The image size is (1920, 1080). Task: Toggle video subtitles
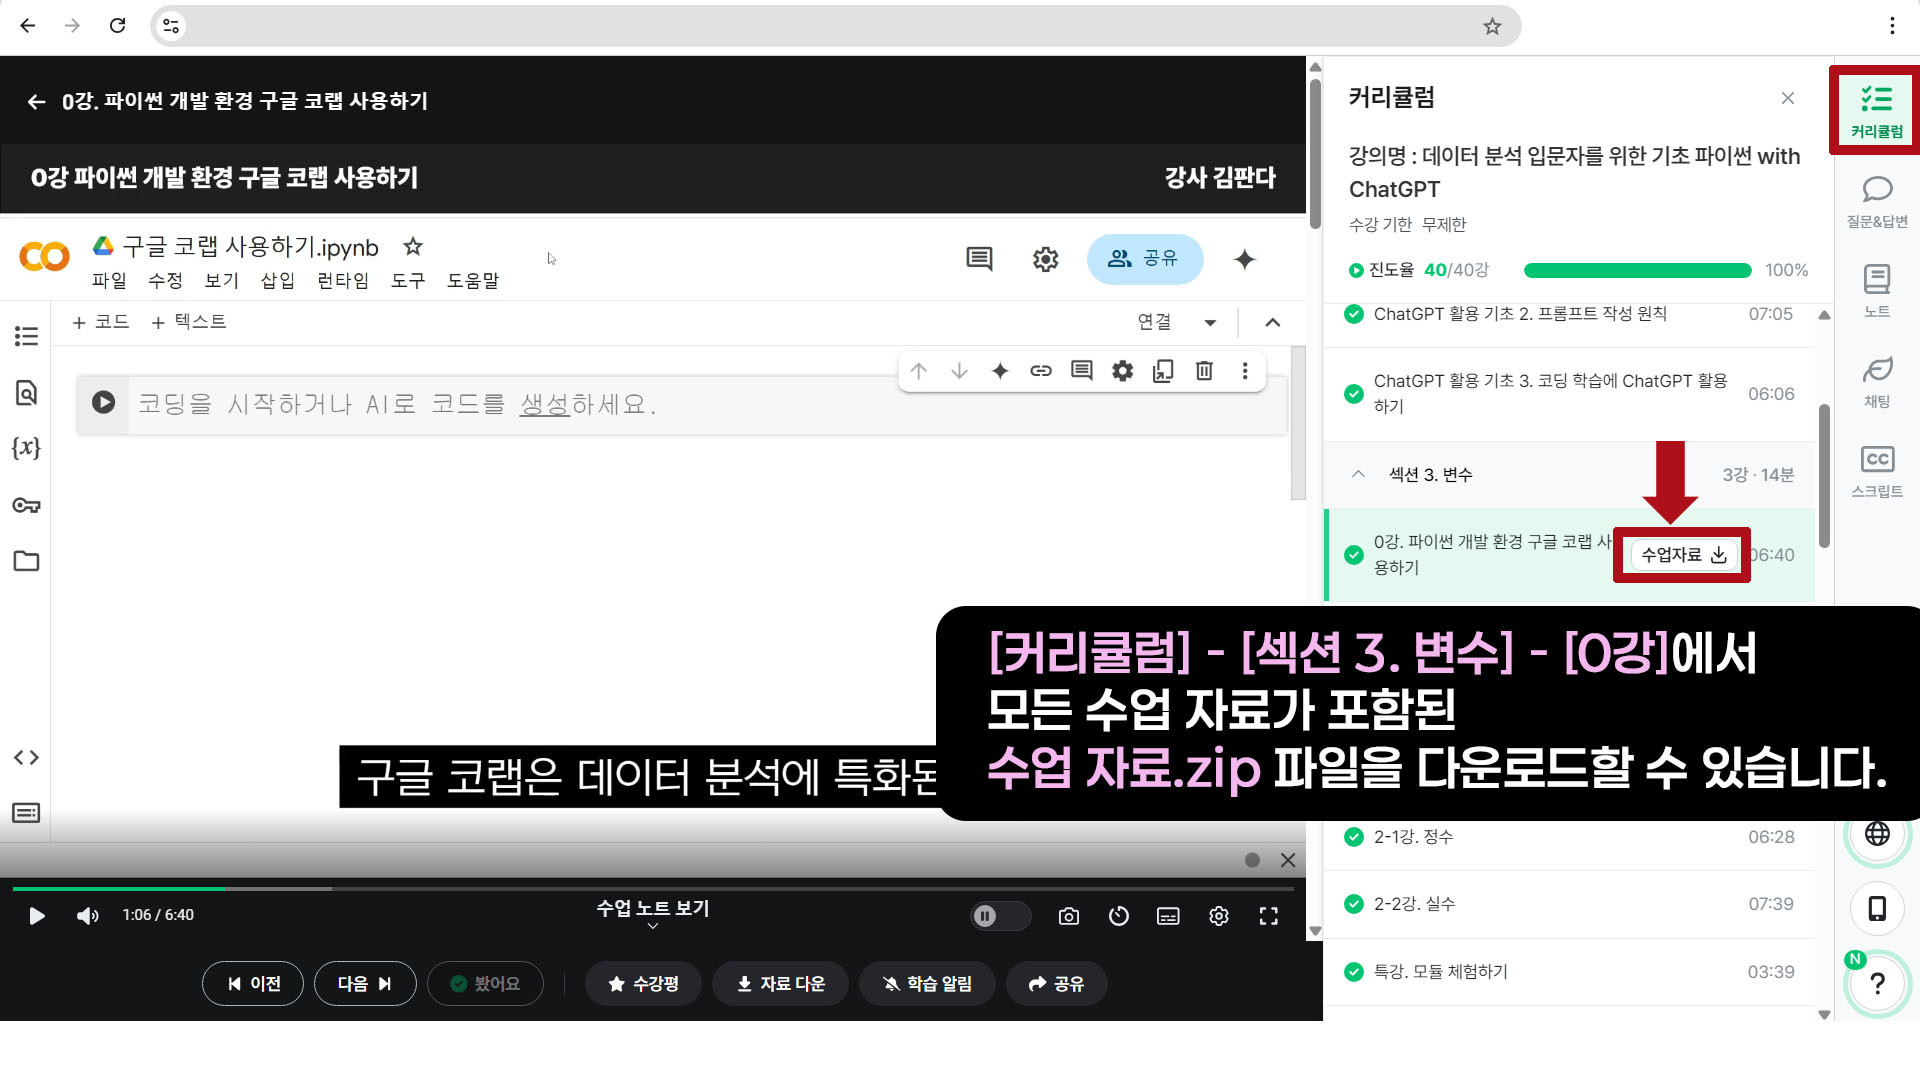point(1168,916)
